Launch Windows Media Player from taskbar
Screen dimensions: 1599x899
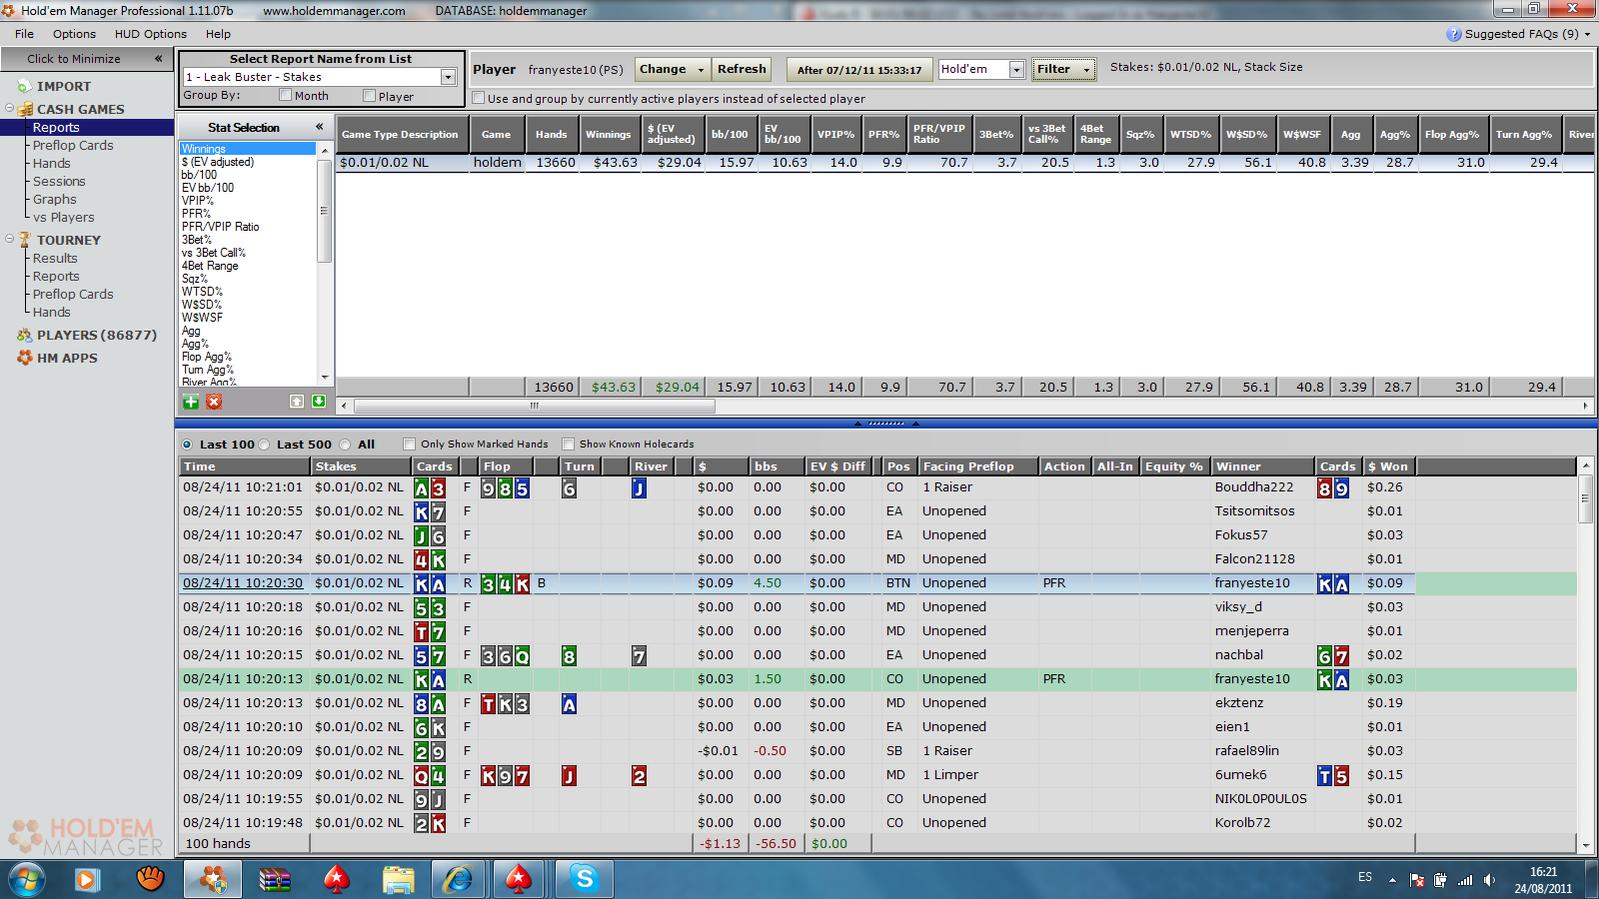(x=87, y=879)
